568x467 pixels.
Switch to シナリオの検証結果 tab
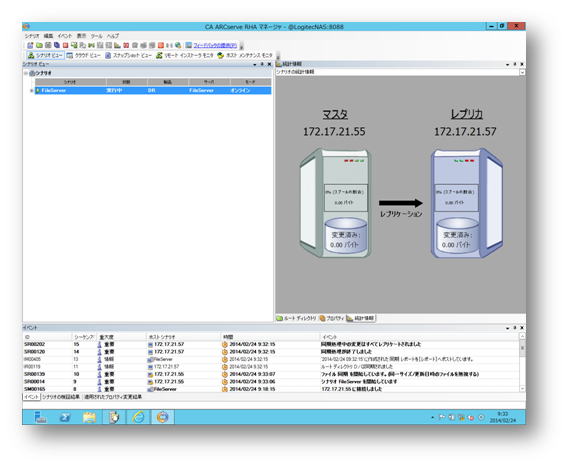click(61, 397)
